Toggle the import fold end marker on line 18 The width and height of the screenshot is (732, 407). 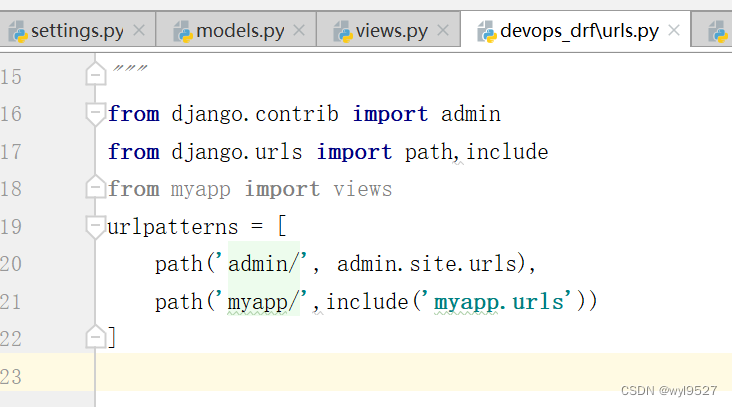point(96,187)
